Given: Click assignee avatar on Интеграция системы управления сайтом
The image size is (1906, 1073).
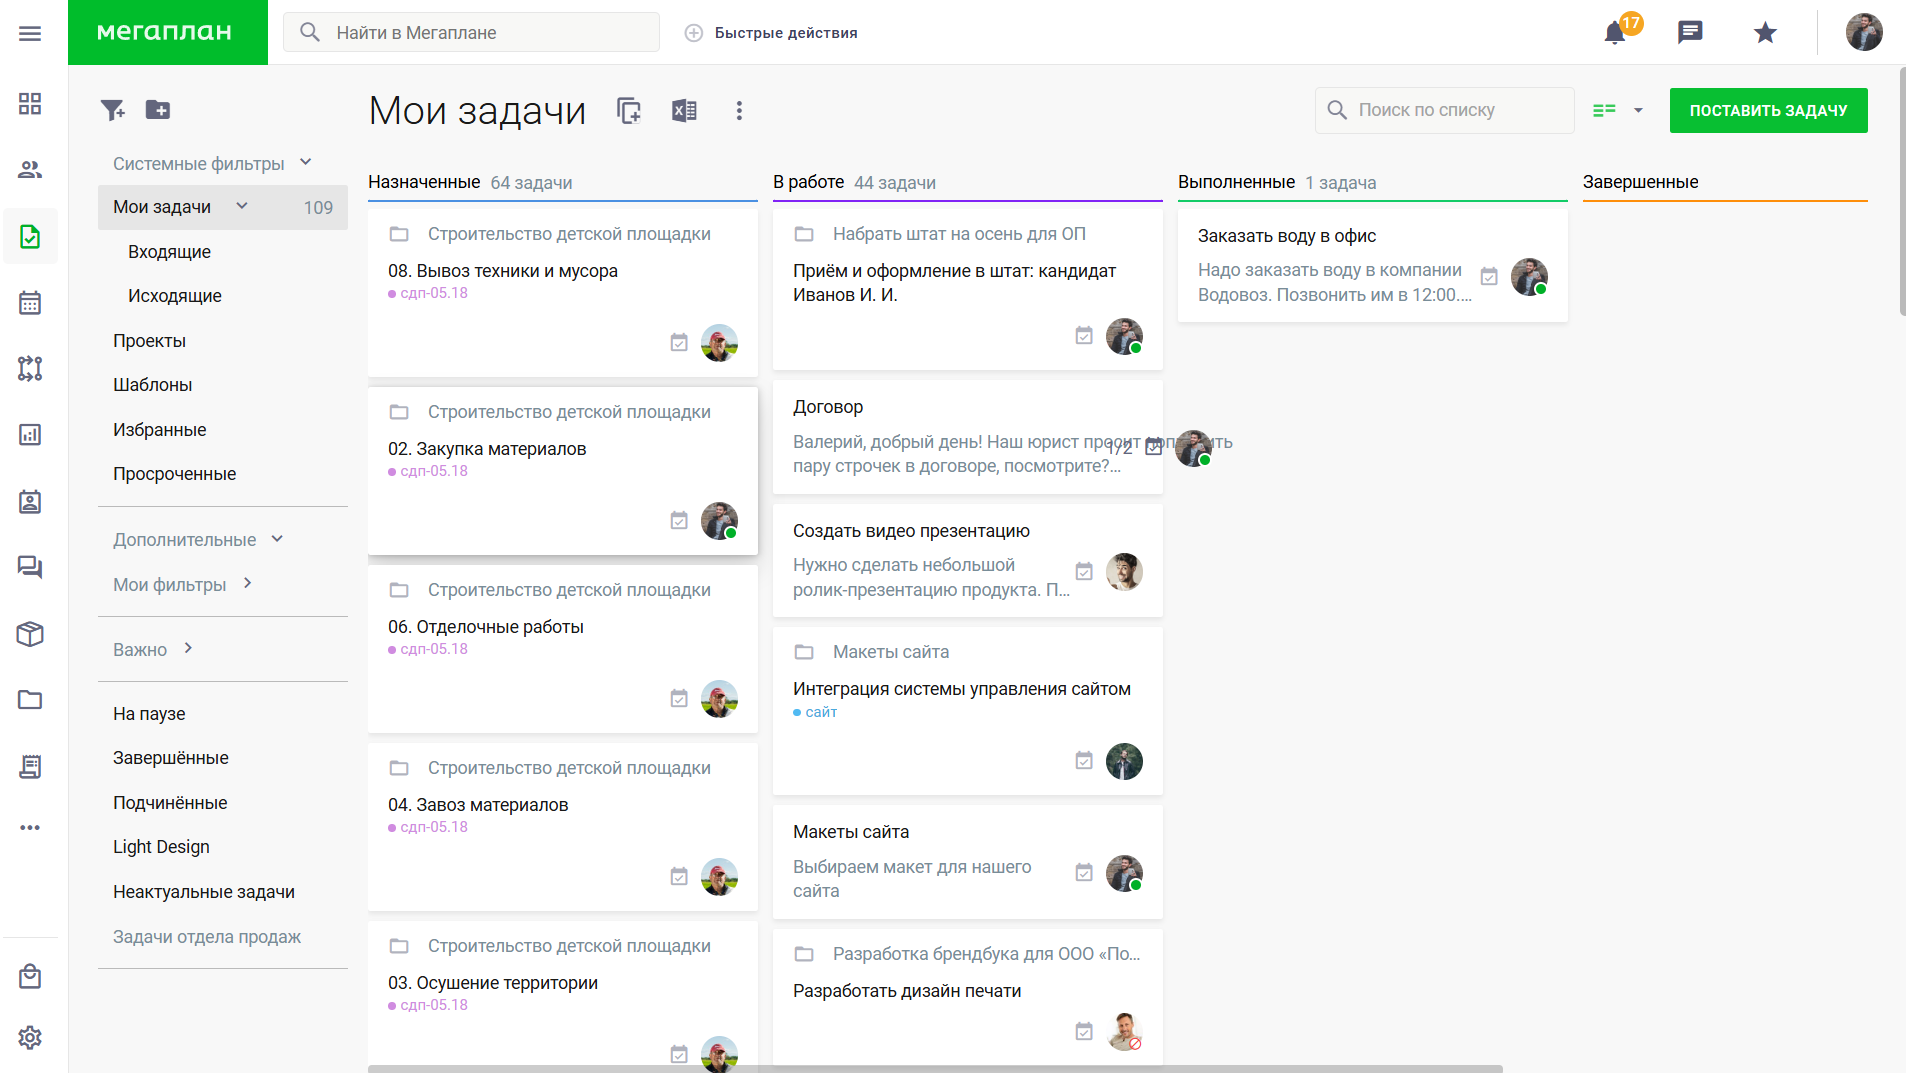Looking at the screenshot, I should pos(1124,762).
